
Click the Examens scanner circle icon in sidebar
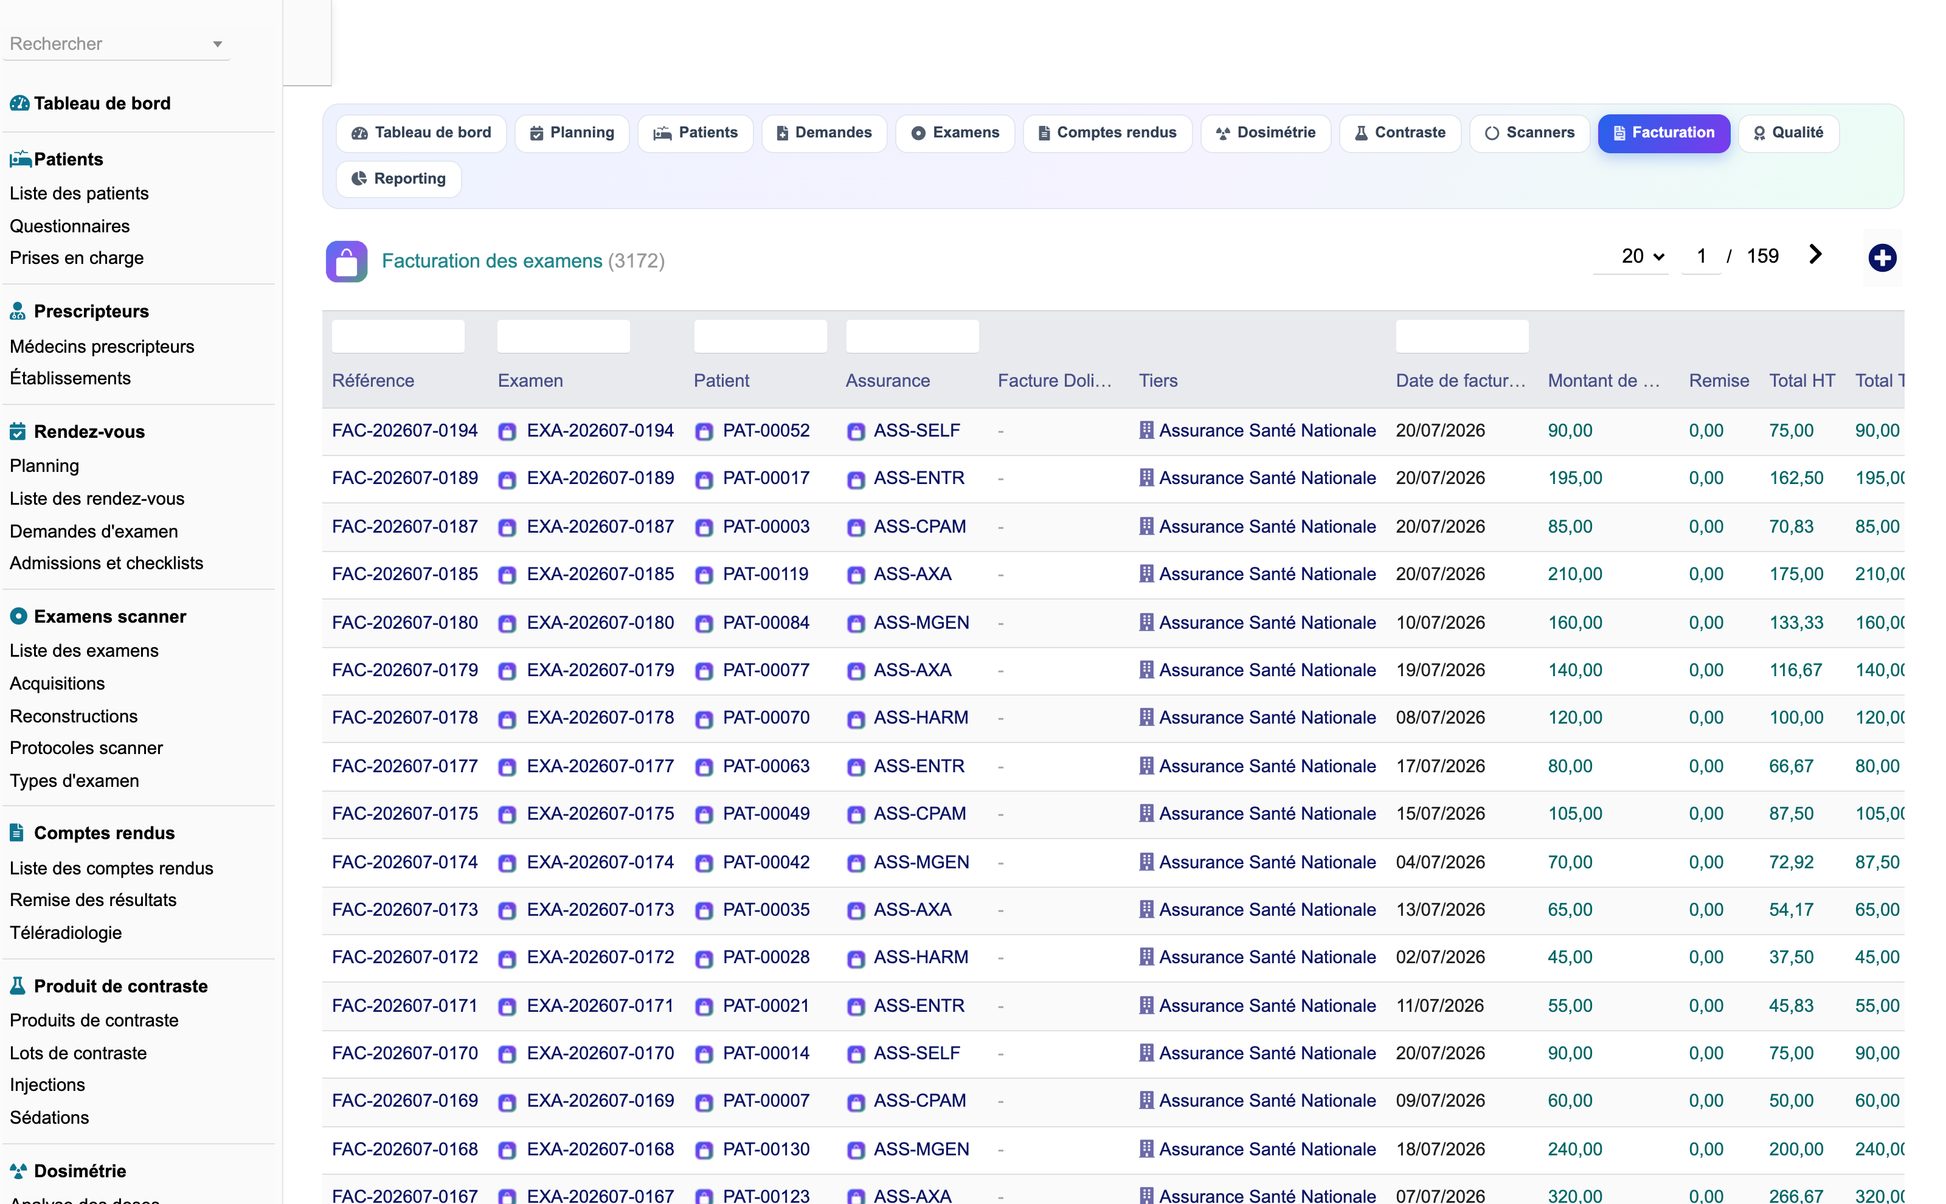coord(18,617)
